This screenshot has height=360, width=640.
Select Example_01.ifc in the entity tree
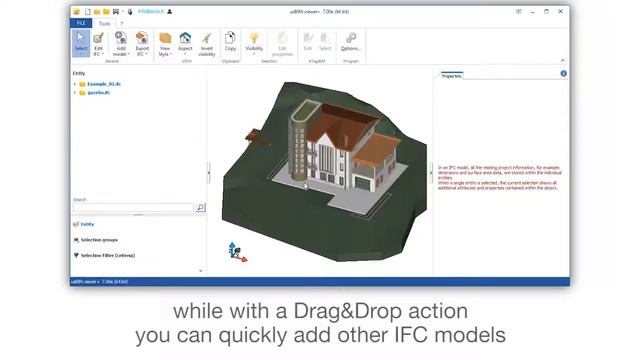(104, 84)
